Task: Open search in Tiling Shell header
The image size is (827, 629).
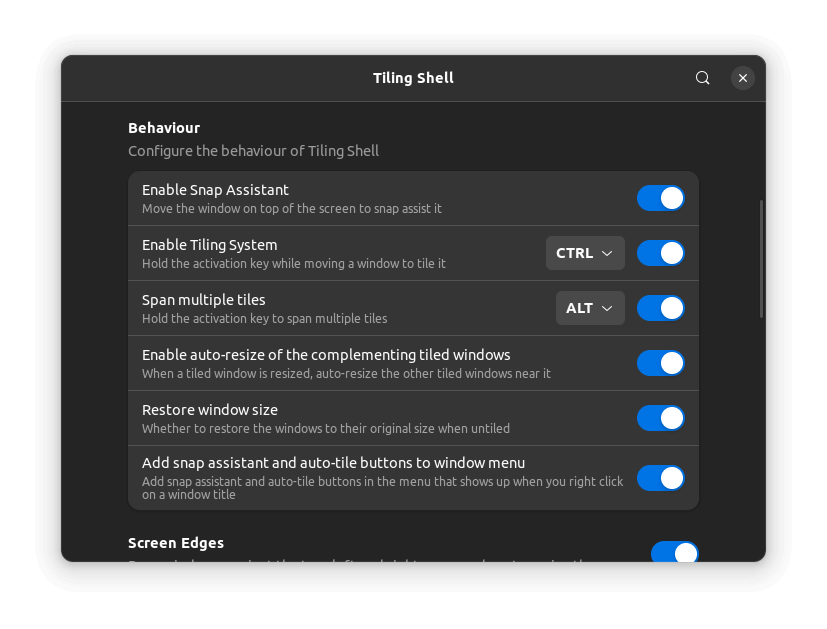Action: [702, 78]
